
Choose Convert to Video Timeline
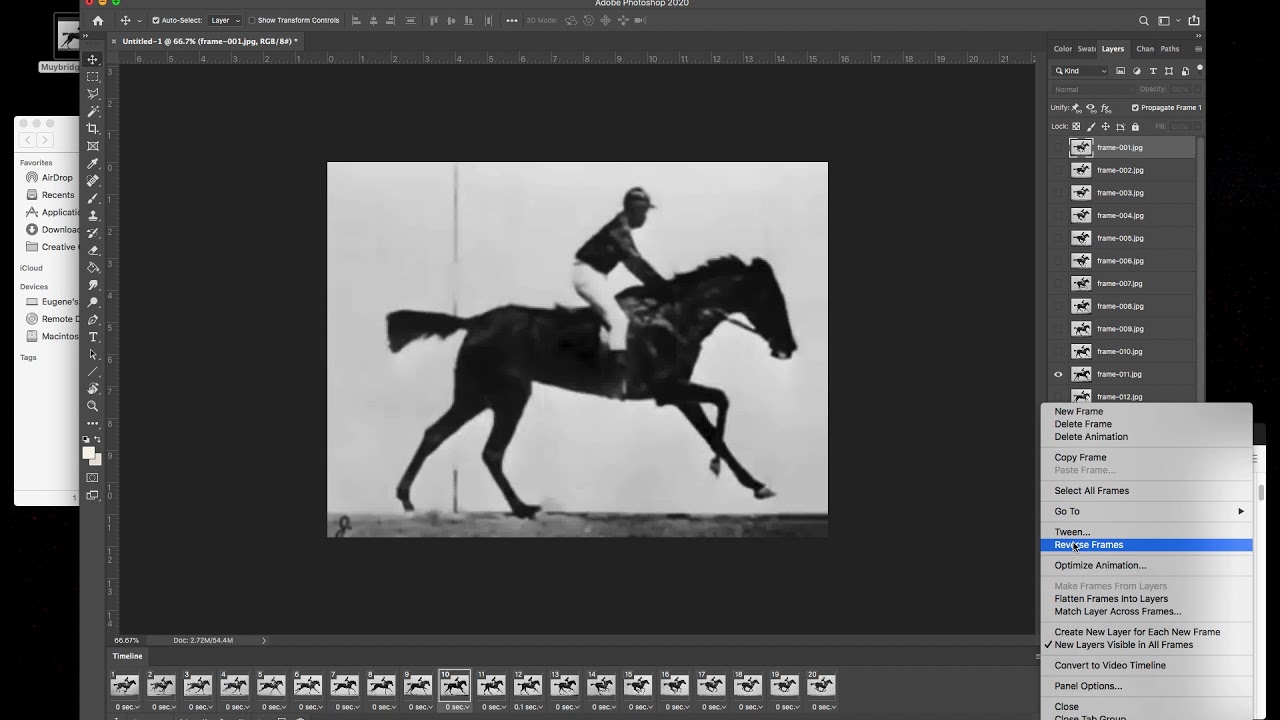(1146, 665)
